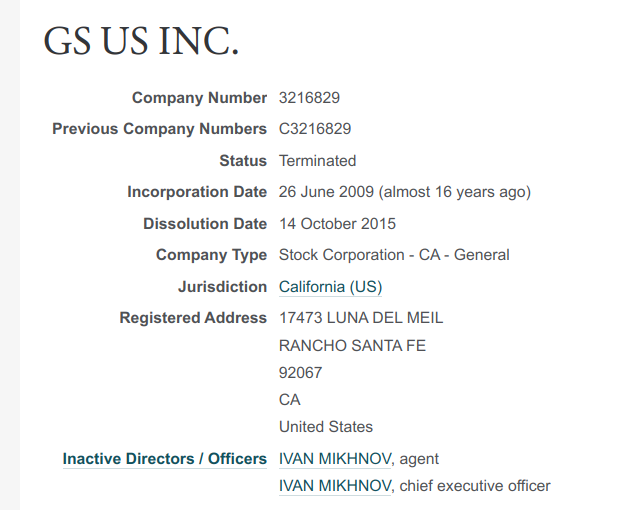Image resolution: width=638 pixels, height=510 pixels.
Task: Click the GS US INC. page heading
Action: tap(141, 41)
